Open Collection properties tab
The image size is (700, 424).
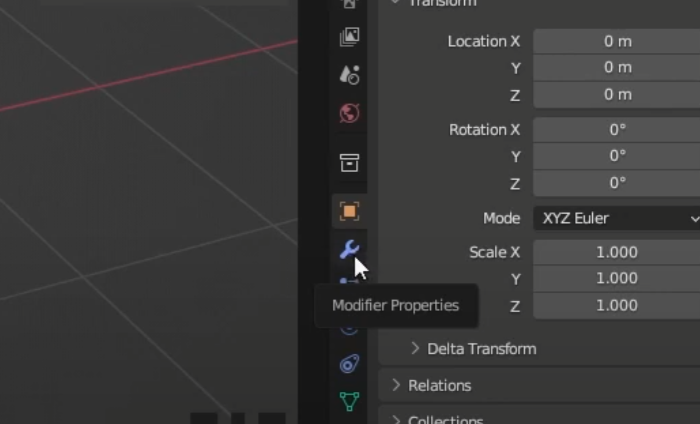350,163
